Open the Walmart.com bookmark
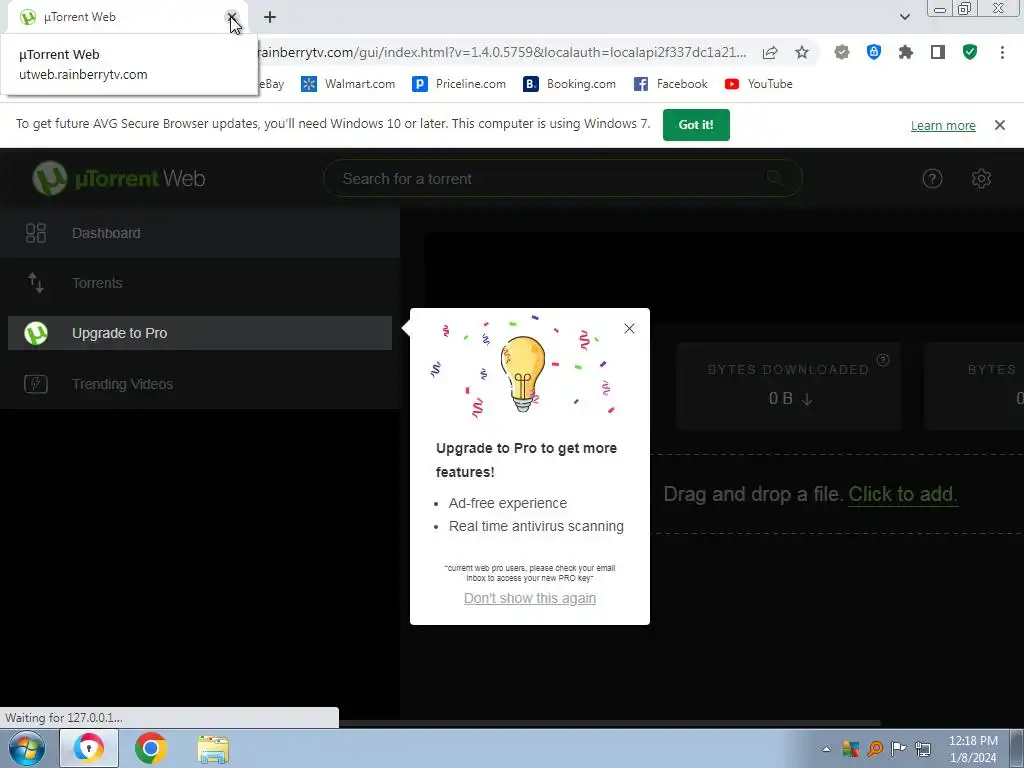Image resolution: width=1024 pixels, height=768 pixels. pos(347,84)
